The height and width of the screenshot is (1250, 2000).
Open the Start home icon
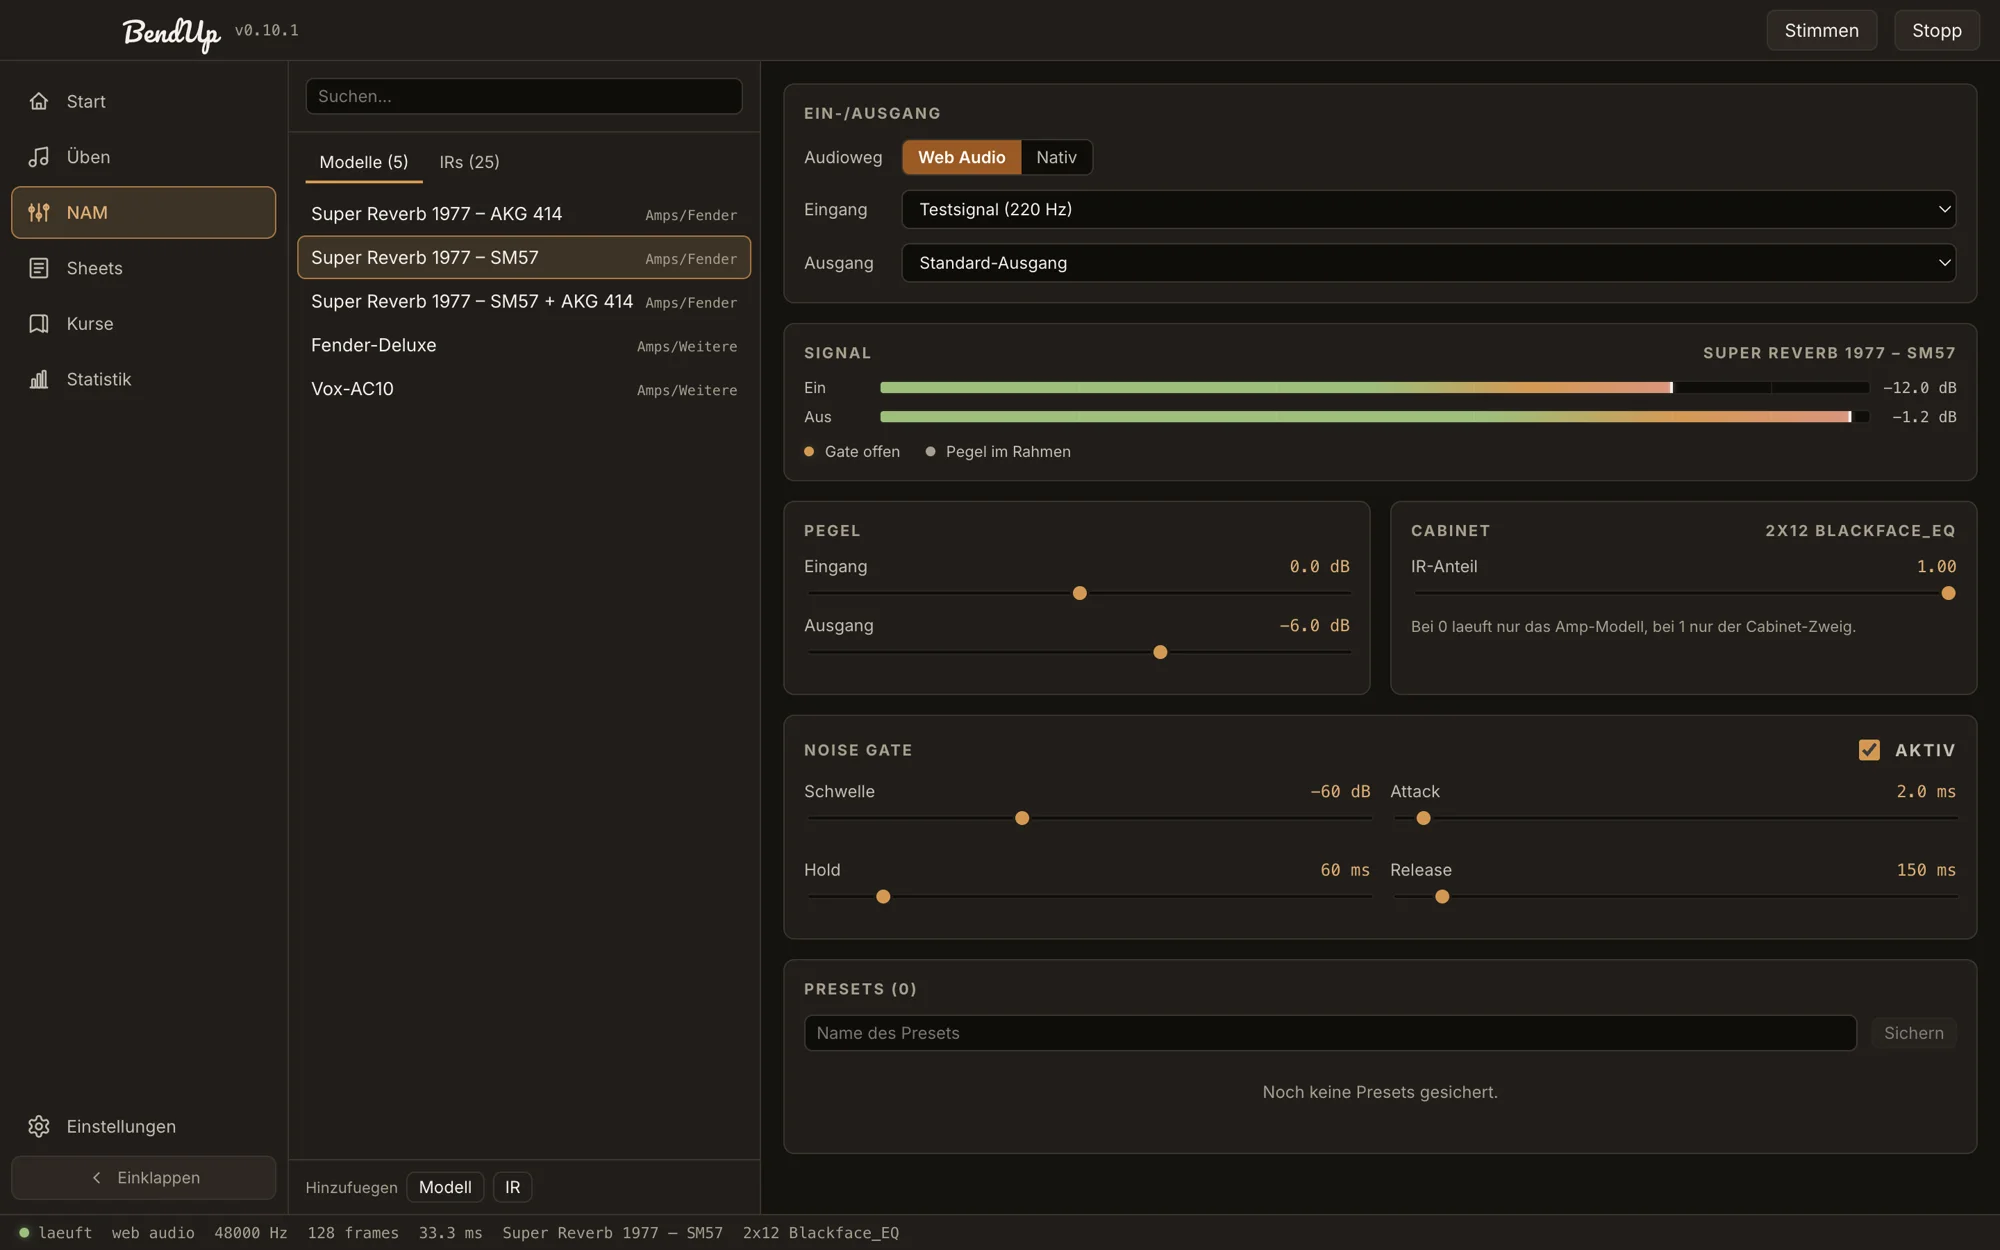click(39, 101)
